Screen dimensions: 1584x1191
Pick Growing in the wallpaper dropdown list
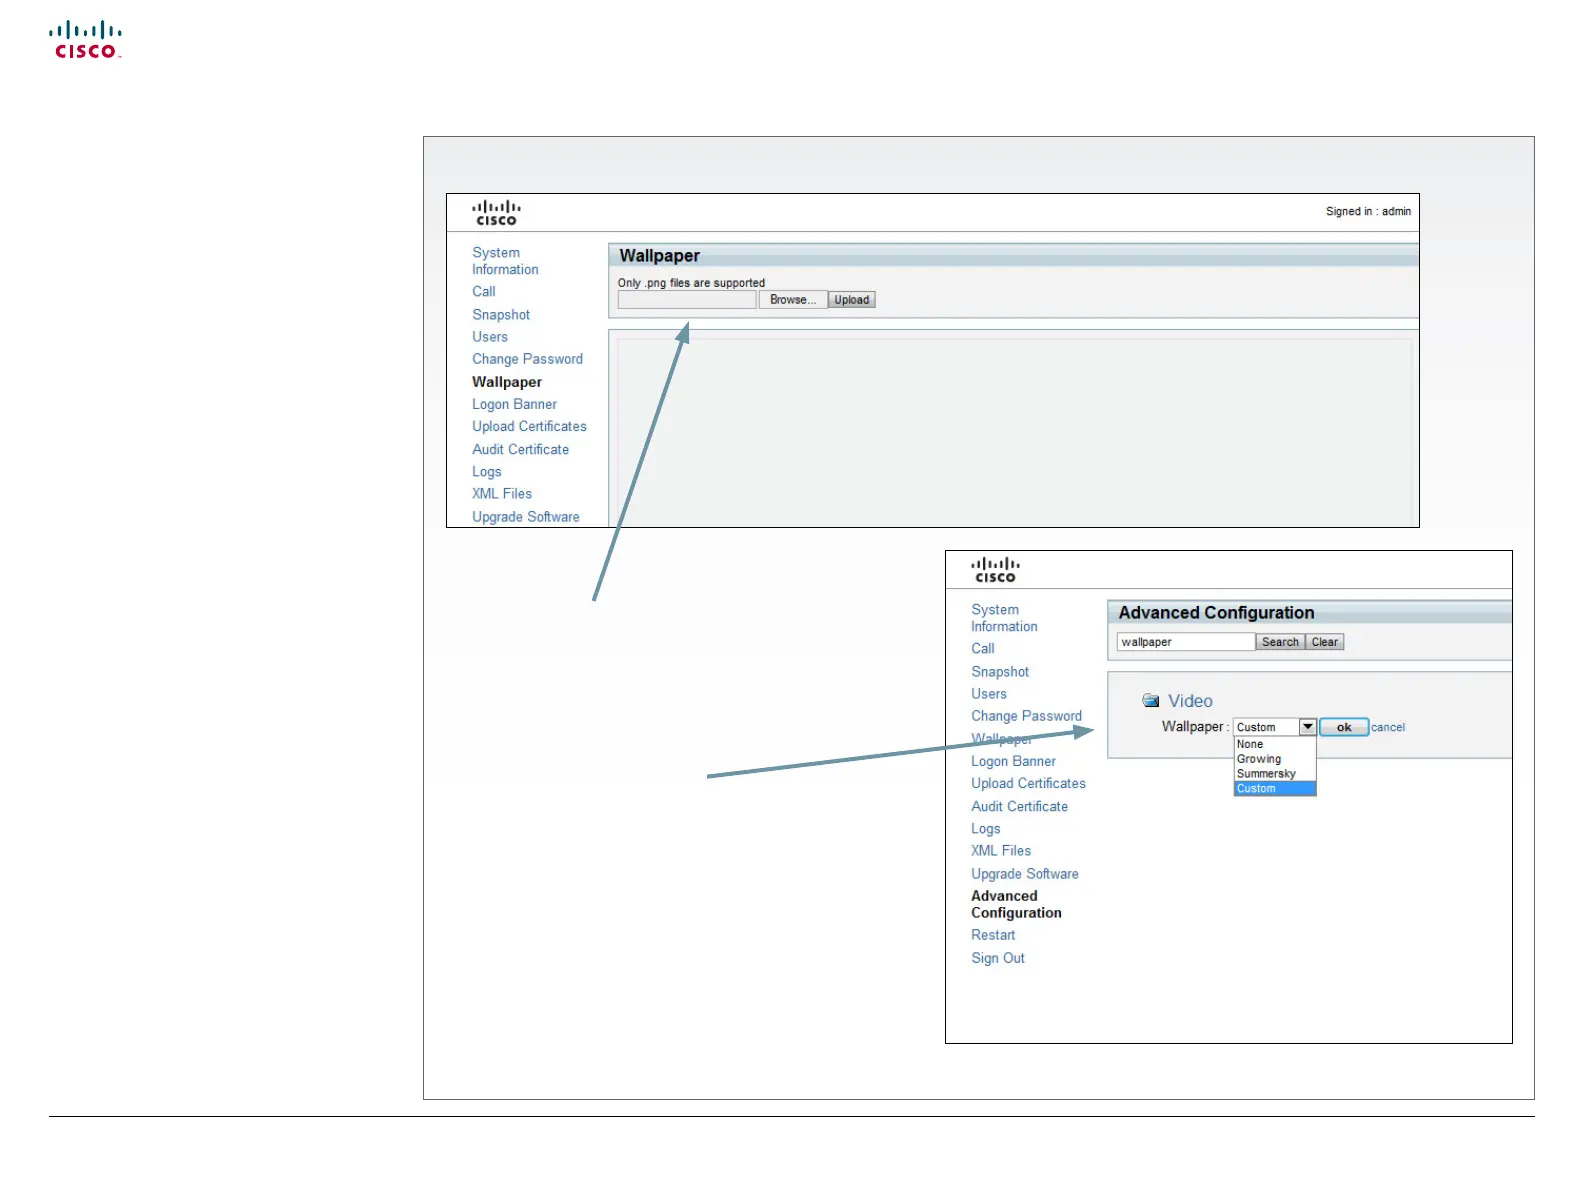[1258, 759]
